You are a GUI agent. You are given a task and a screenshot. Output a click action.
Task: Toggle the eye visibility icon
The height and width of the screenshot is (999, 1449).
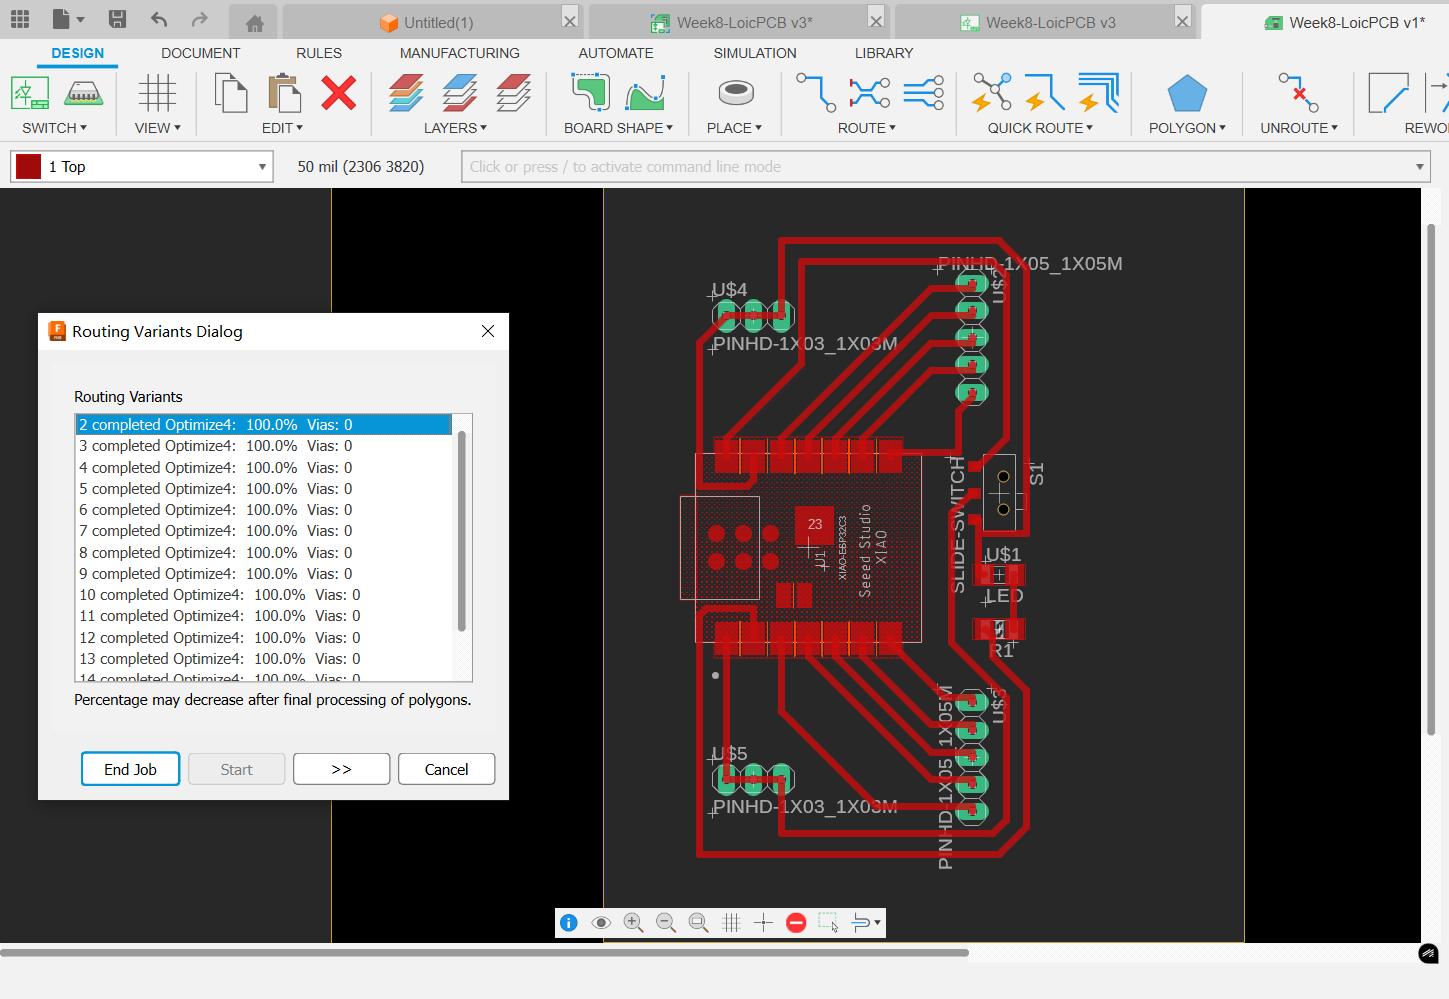coord(601,923)
